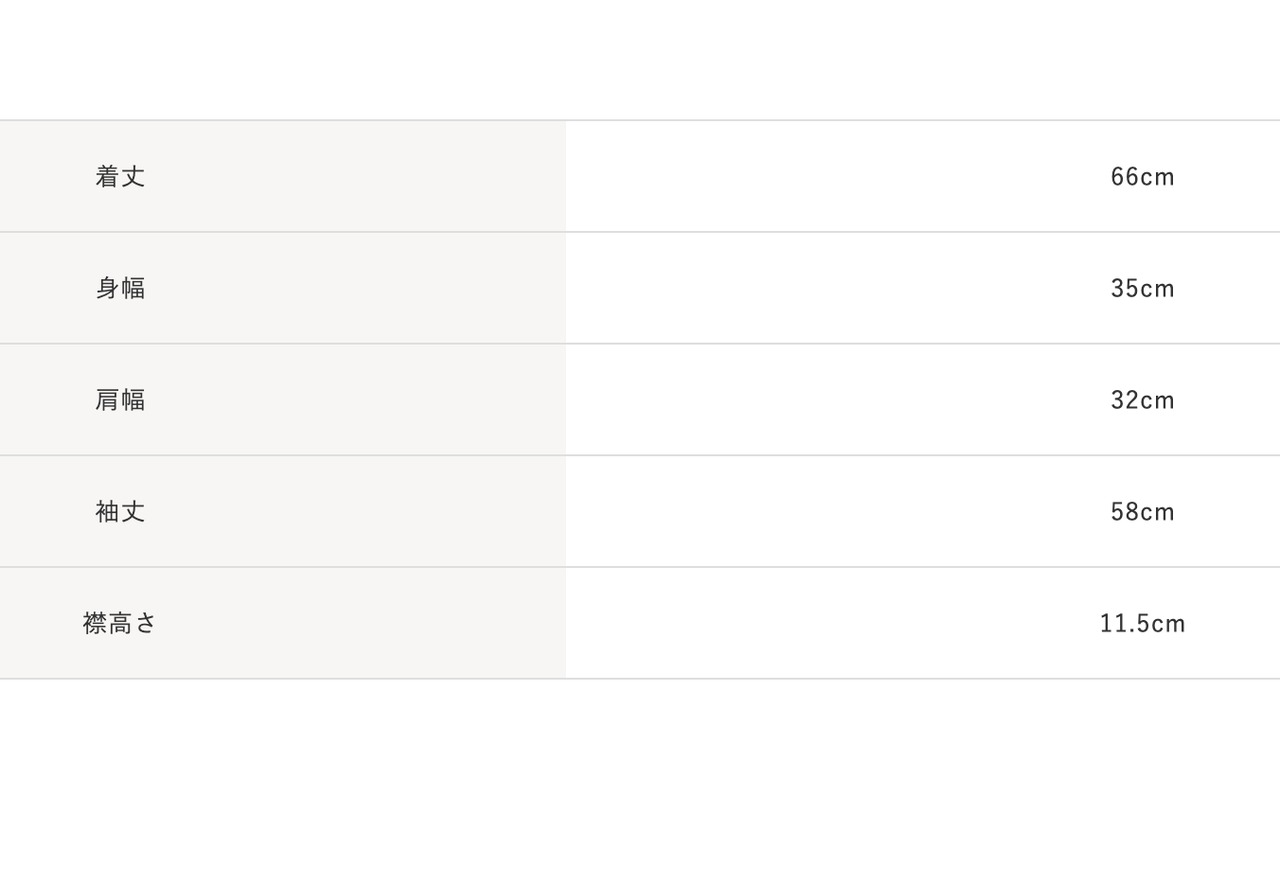Click the collar height measurement of 11.5cm
The height and width of the screenshot is (886, 1280).
tap(1142, 624)
